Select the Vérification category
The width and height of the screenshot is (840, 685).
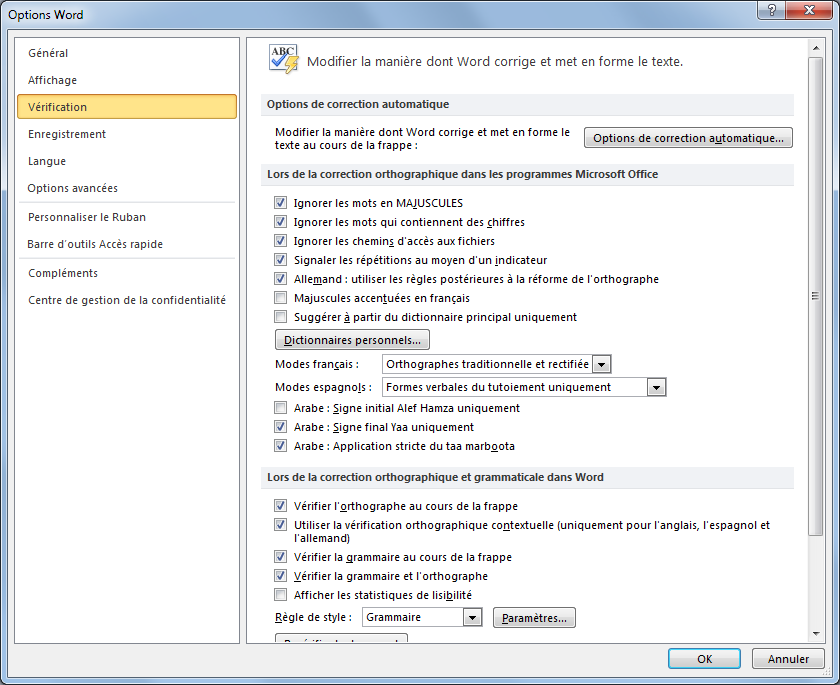[x=126, y=107]
